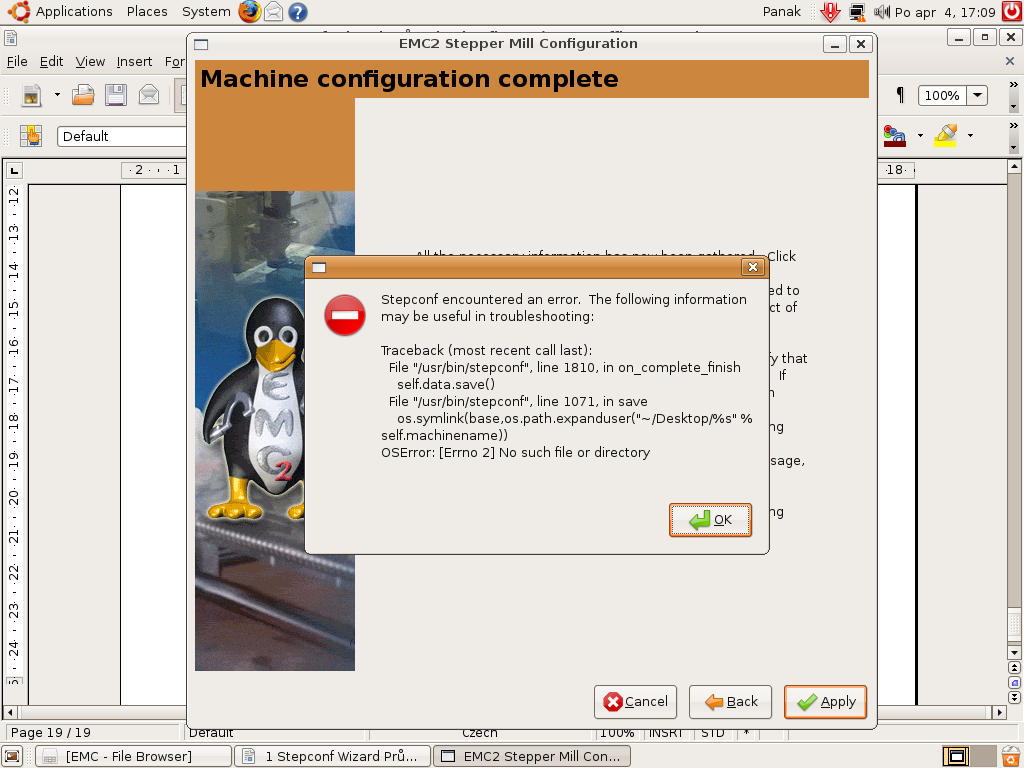The image size is (1024, 768).
Task: Open the Edit menu
Action: [x=51, y=61]
